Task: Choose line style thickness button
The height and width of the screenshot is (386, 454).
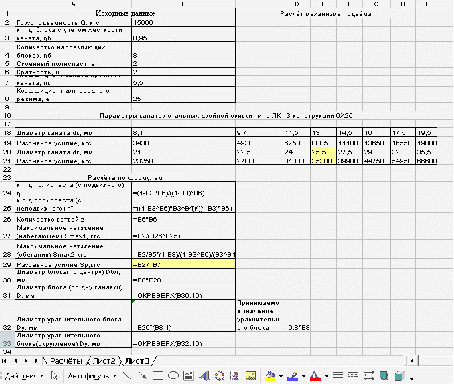Action: (x=338, y=376)
